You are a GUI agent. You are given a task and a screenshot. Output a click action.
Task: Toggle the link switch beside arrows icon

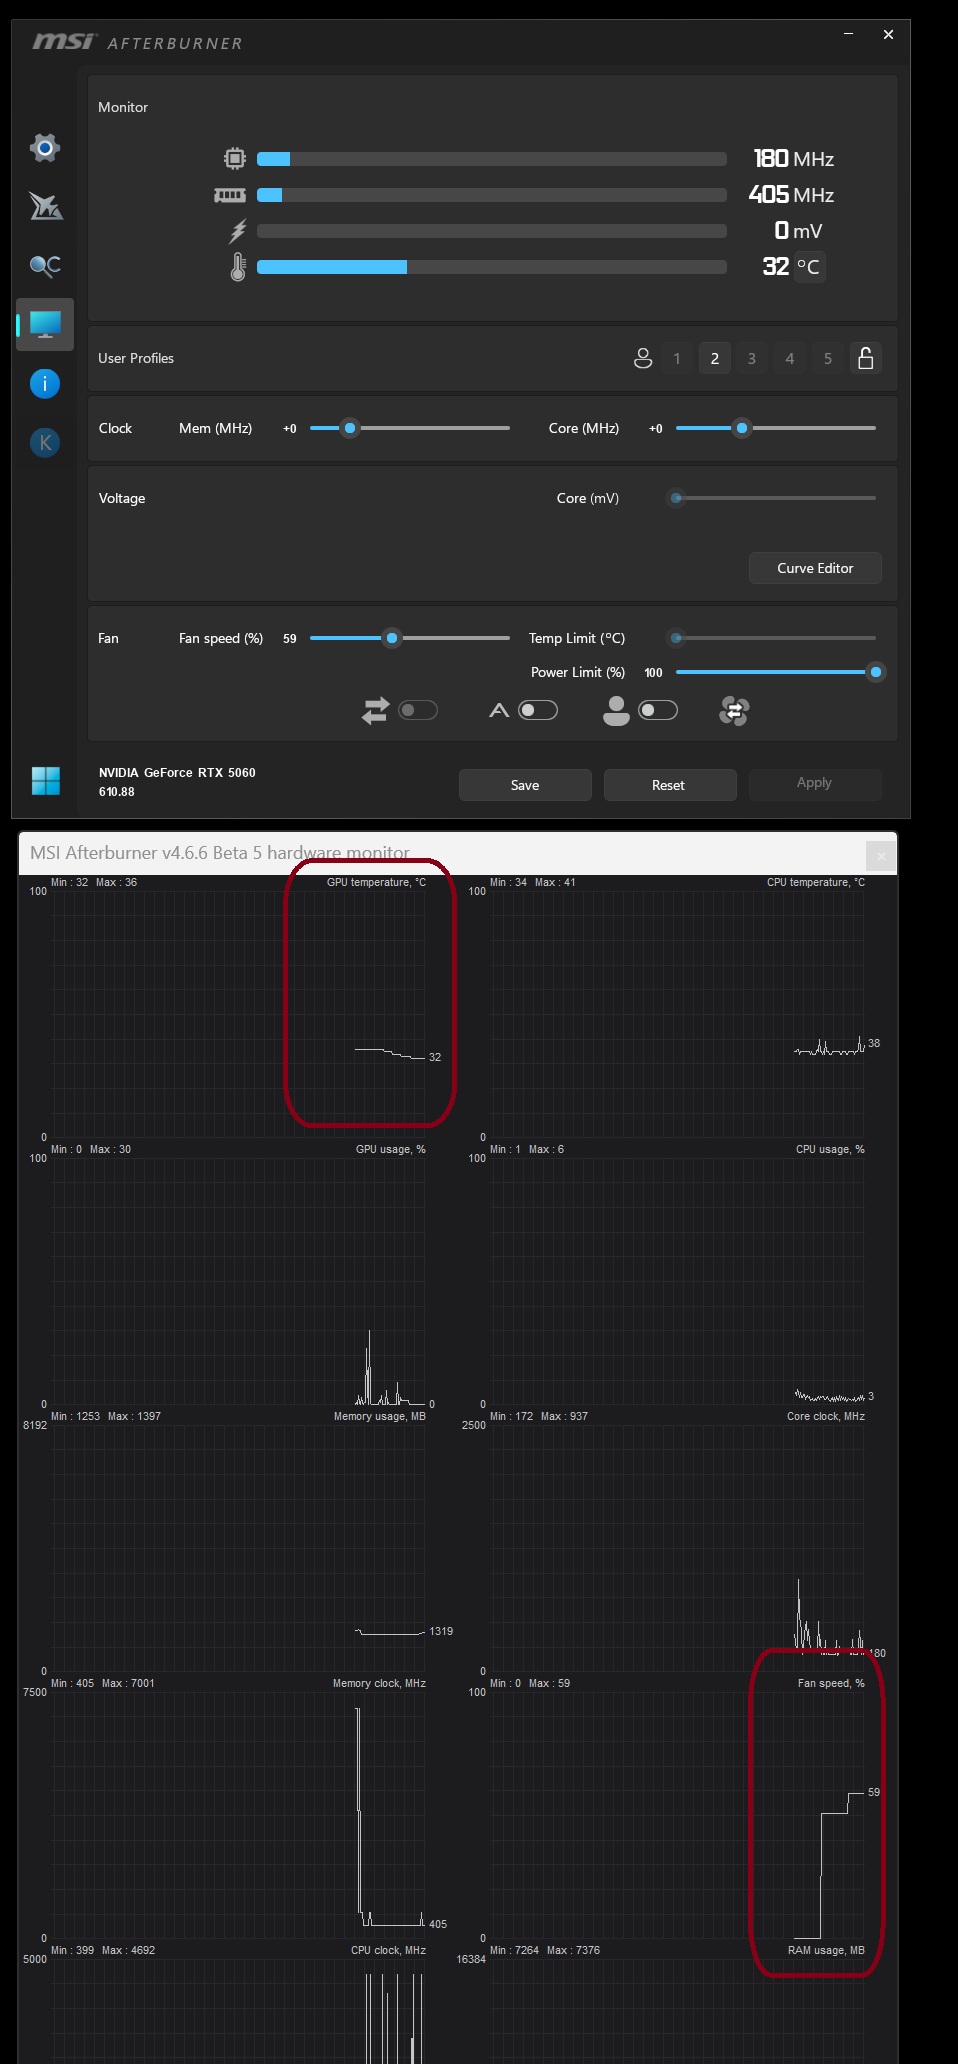tap(418, 710)
